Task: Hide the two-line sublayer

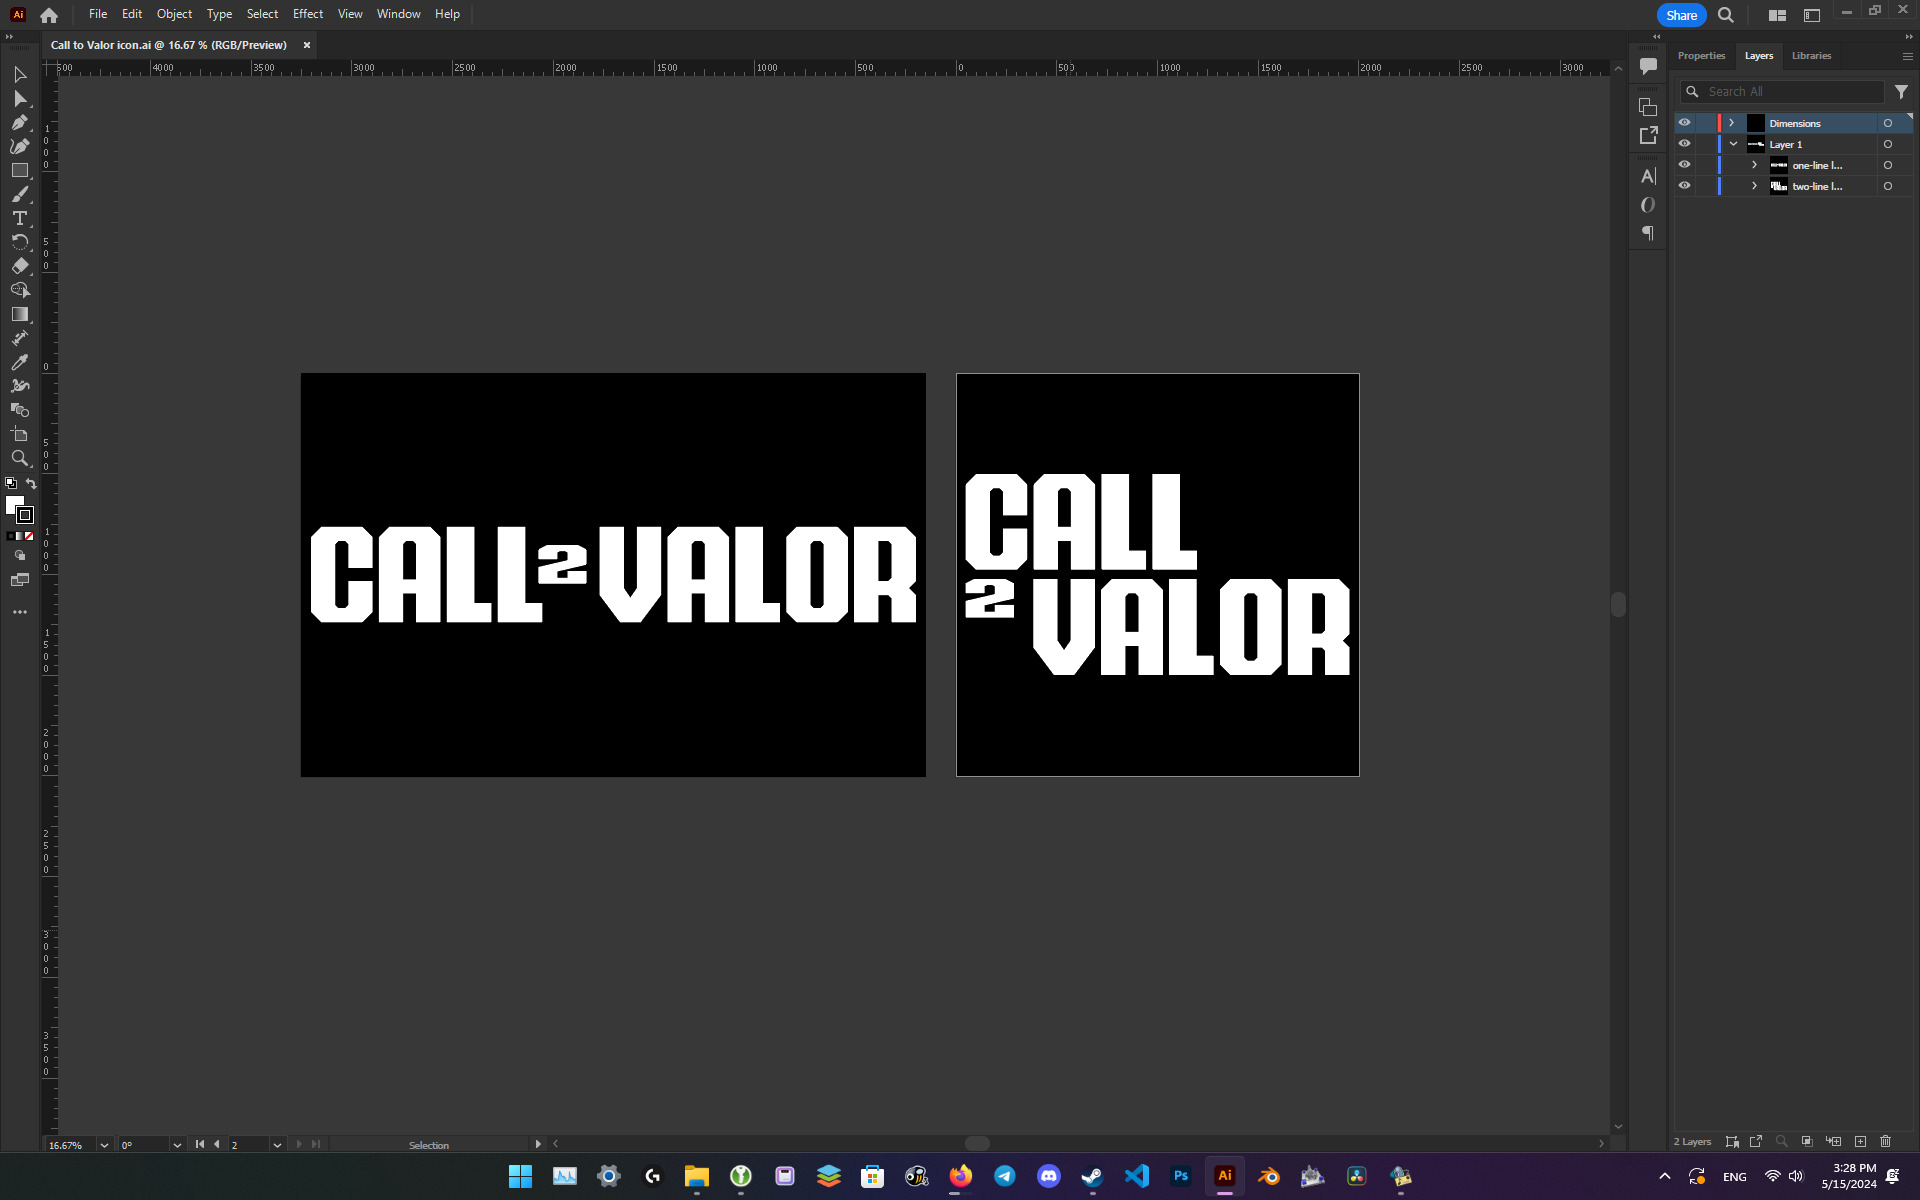Action: 1684,186
